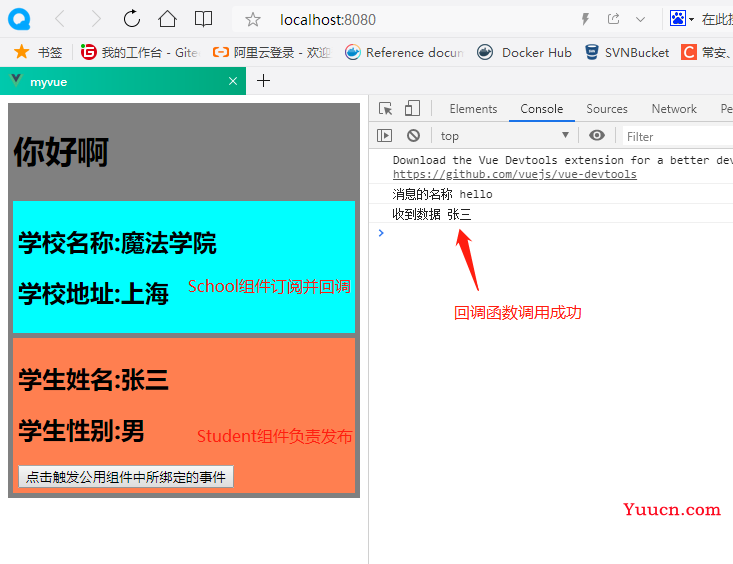The width and height of the screenshot is (733, 564).
Task: Toggle the device toolbar icon
Action: pos(412,108)
